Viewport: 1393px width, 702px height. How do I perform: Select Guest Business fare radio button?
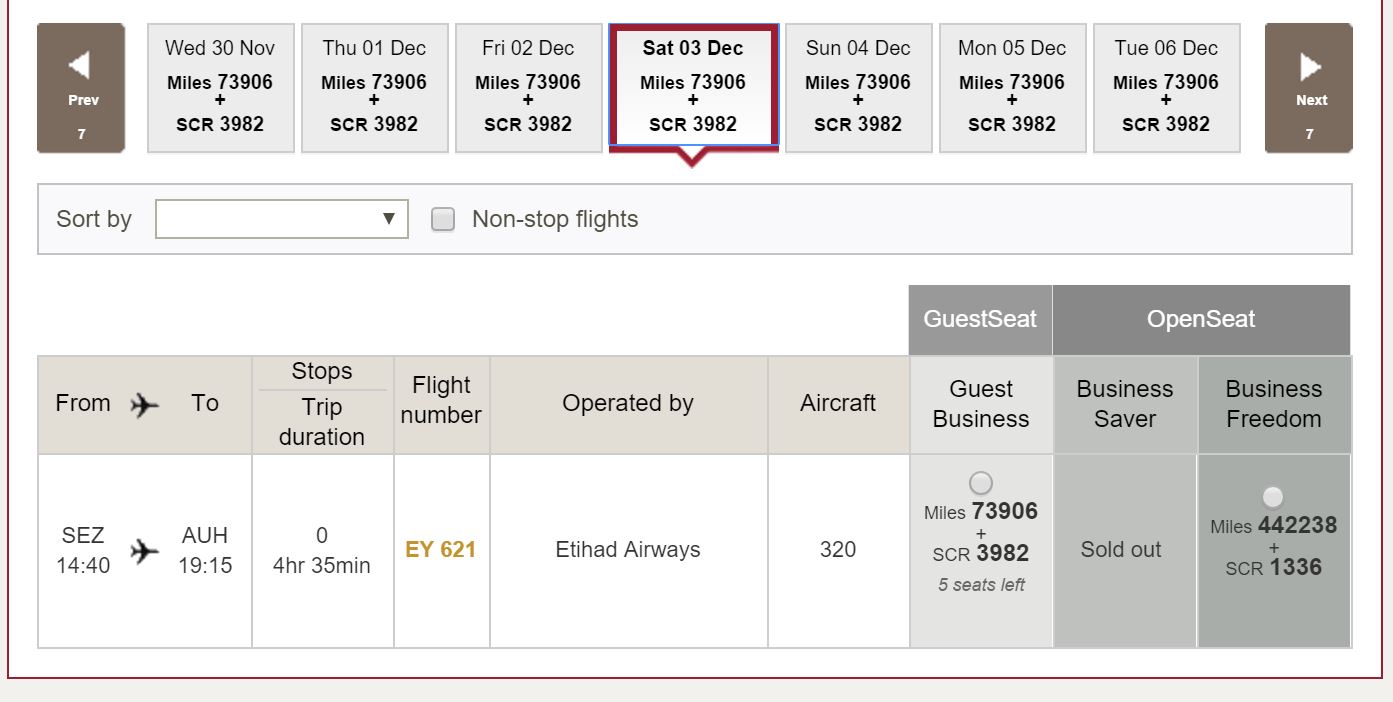[981, 482]
